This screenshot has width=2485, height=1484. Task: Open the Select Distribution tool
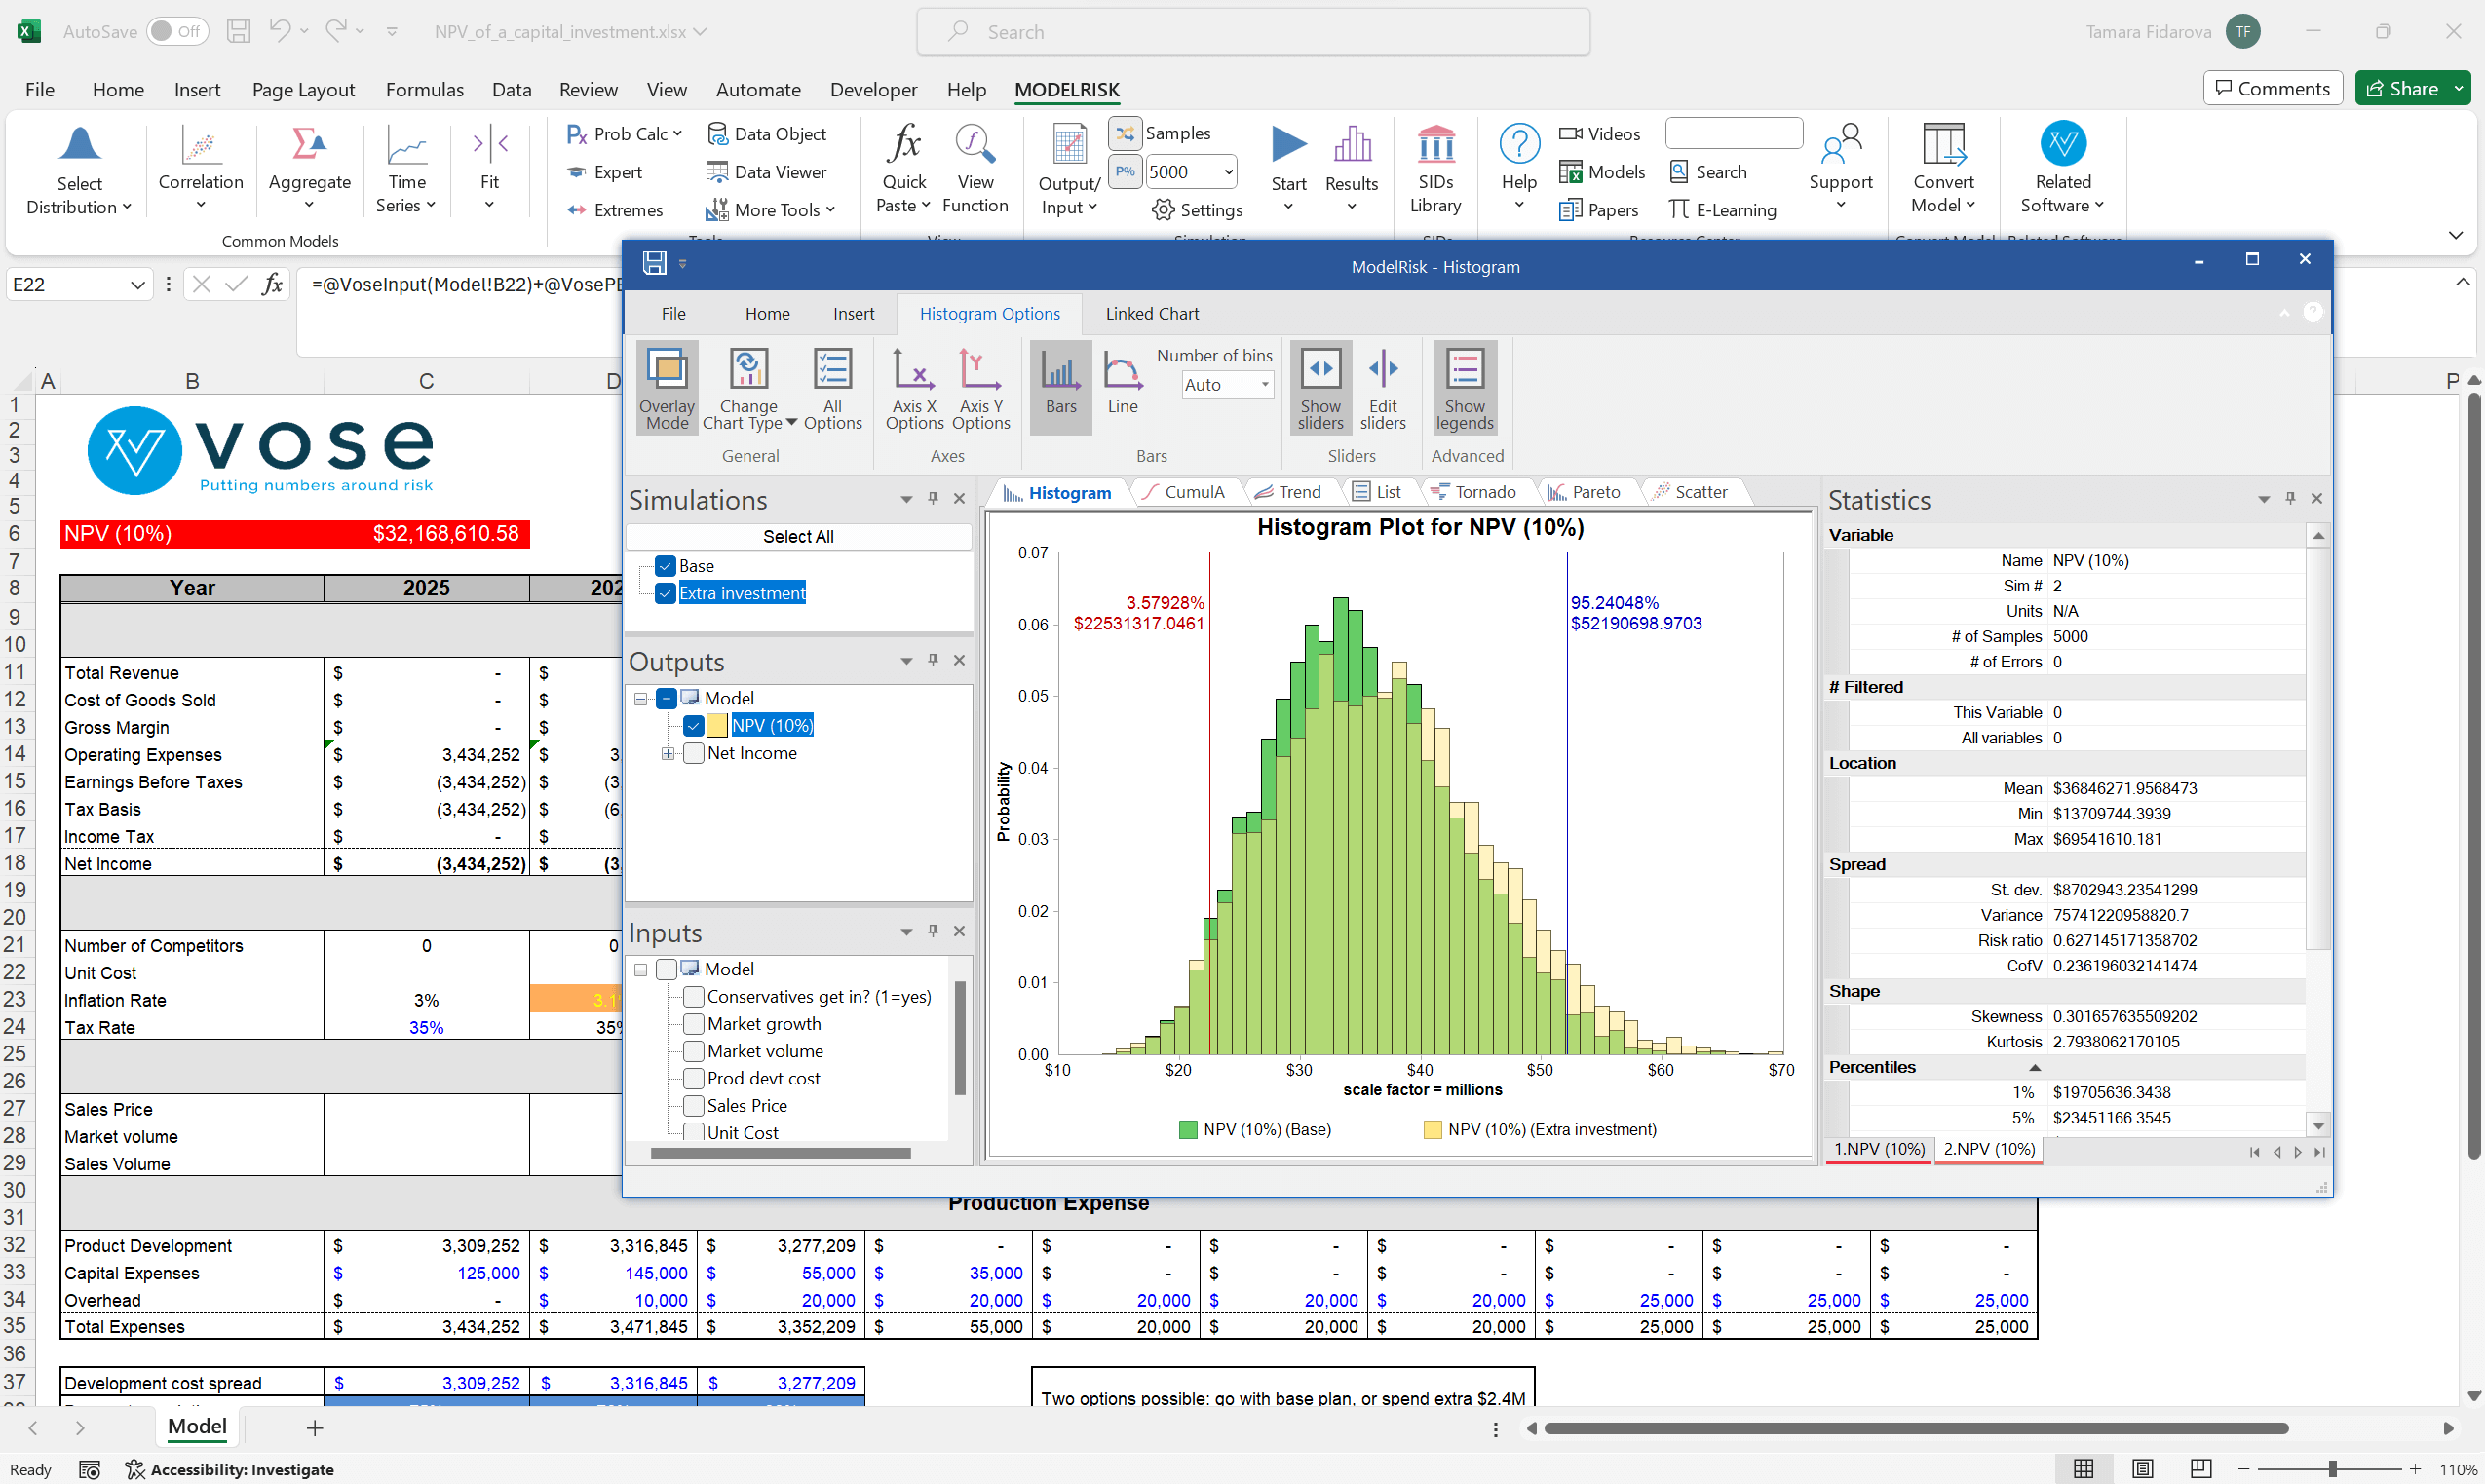click(x=80, y=168)
